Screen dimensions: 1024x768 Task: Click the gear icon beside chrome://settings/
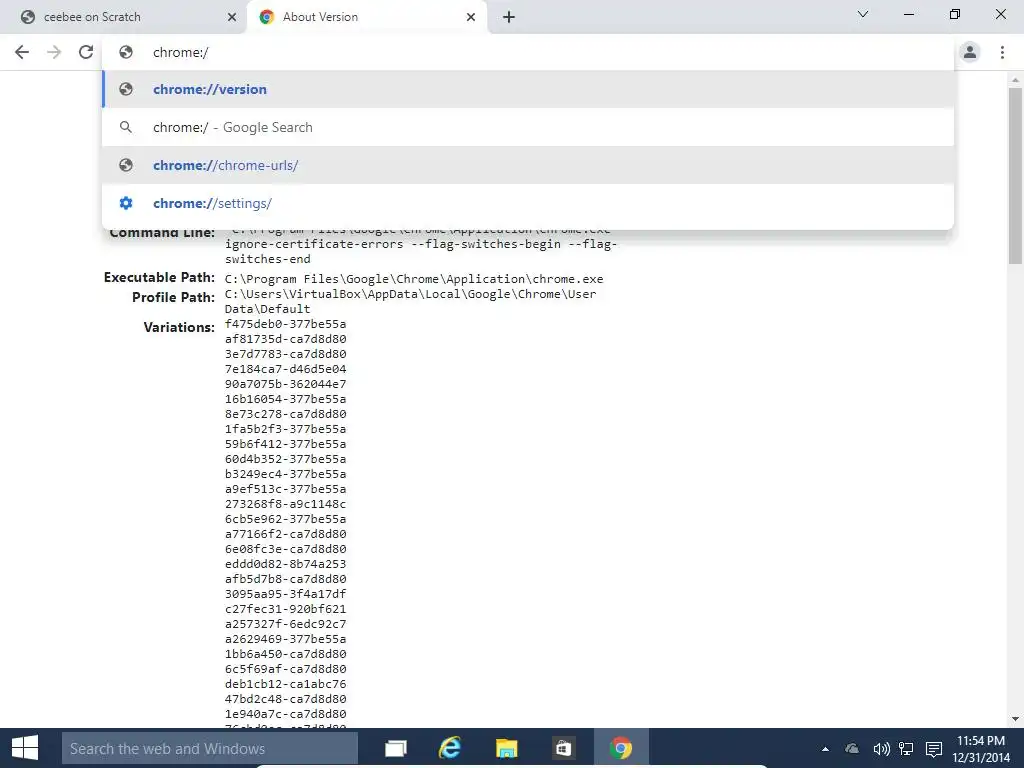click(126, 203)
